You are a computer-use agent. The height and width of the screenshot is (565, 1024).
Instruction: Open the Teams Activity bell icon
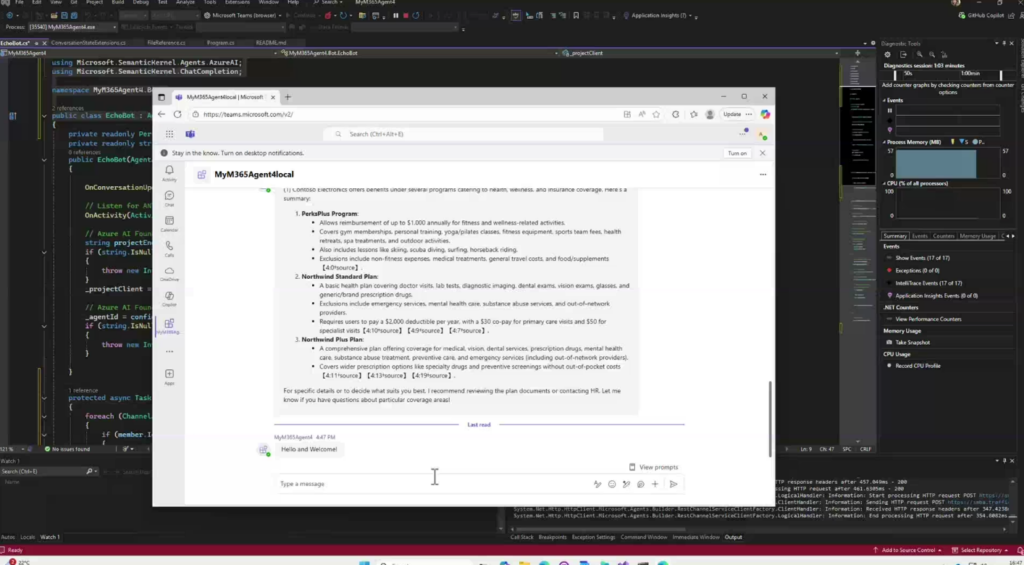coord(169,172)
